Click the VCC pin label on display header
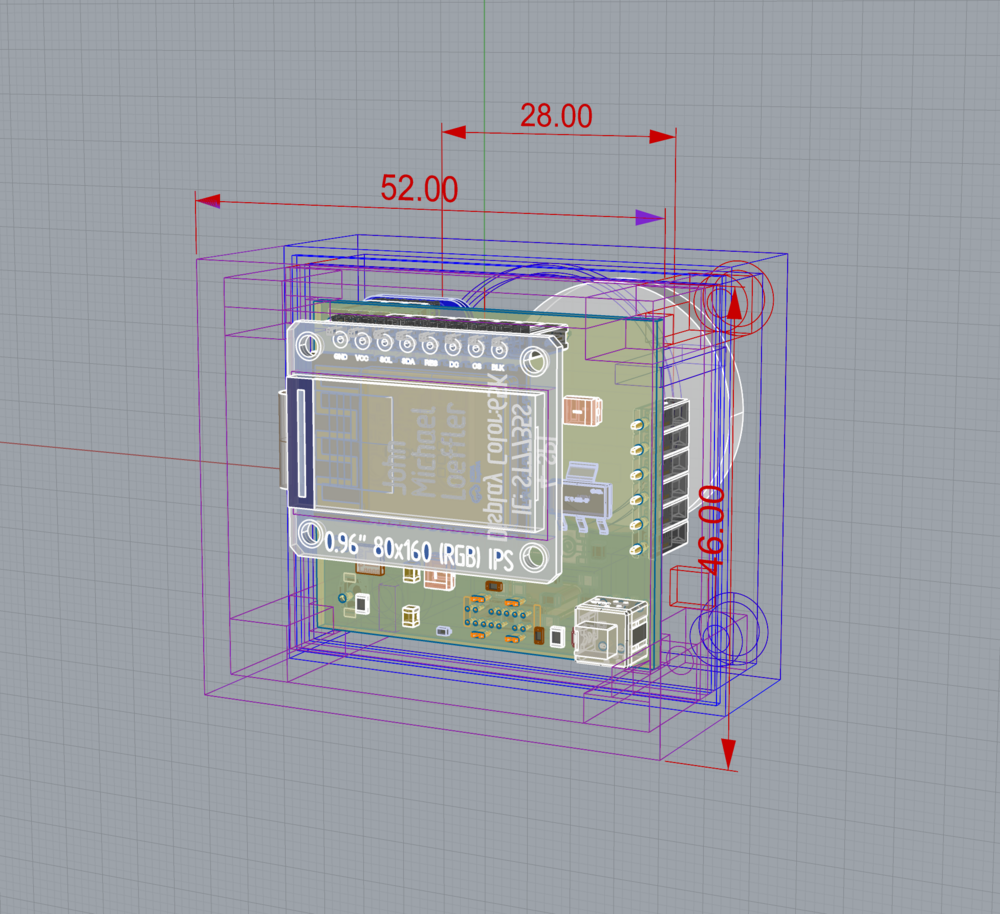This screenshot has width=1000, height=914. [362, 358]
